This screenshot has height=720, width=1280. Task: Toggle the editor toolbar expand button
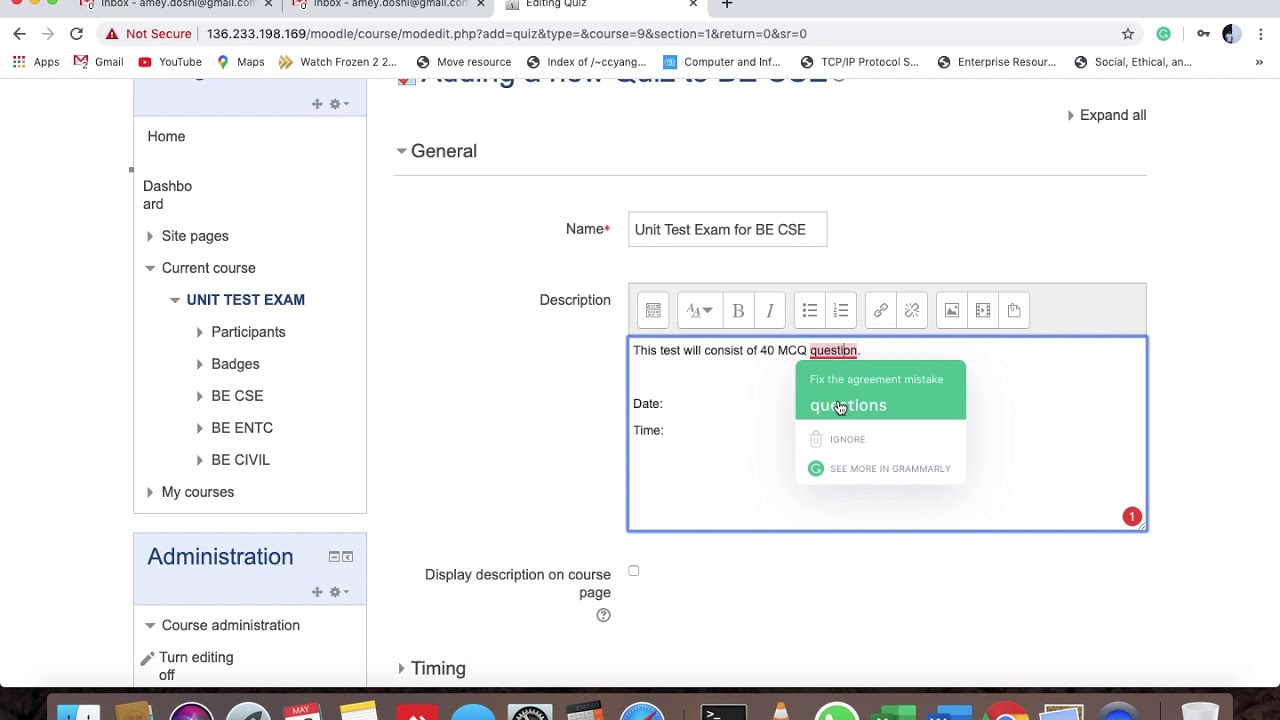(653, 310)
